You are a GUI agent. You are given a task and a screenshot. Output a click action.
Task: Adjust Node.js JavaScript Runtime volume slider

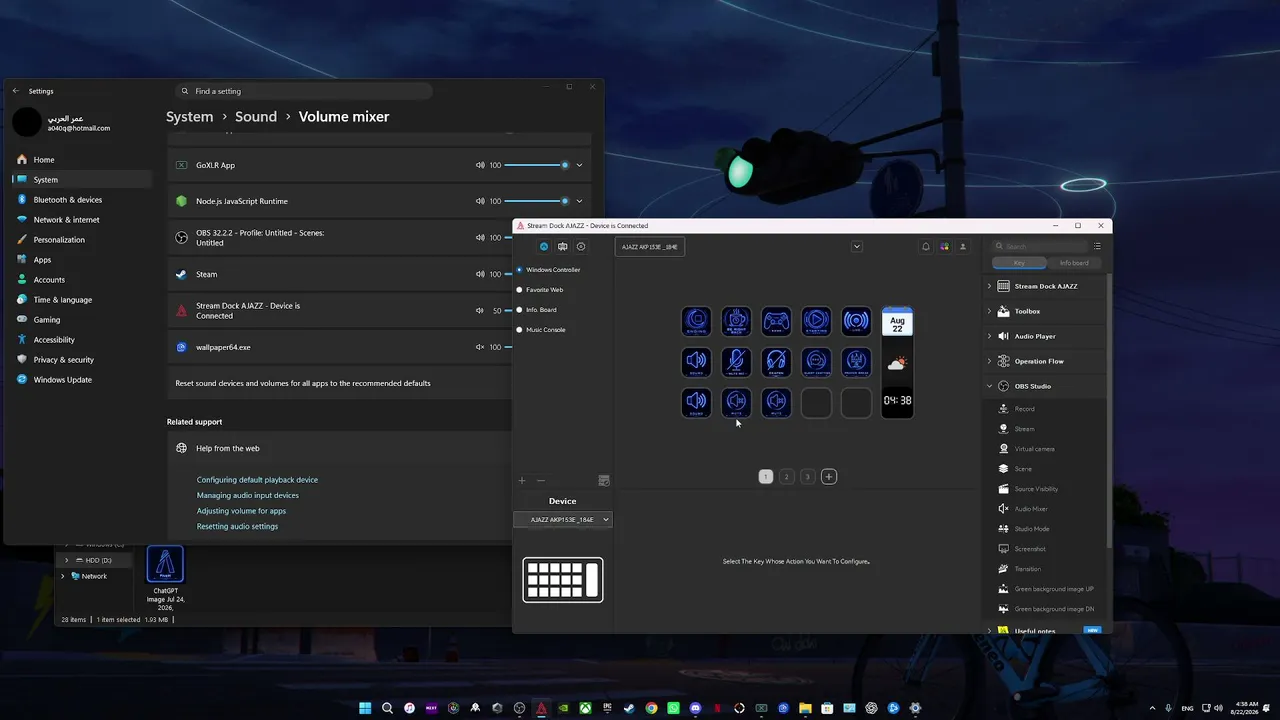click(538, 201)
